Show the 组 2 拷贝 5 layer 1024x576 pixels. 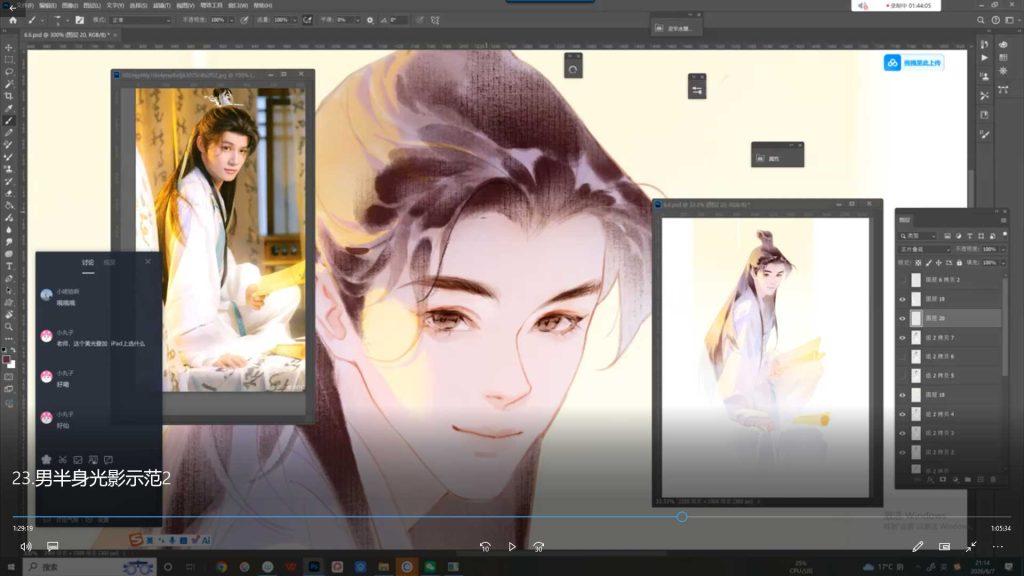pos(903,376)
